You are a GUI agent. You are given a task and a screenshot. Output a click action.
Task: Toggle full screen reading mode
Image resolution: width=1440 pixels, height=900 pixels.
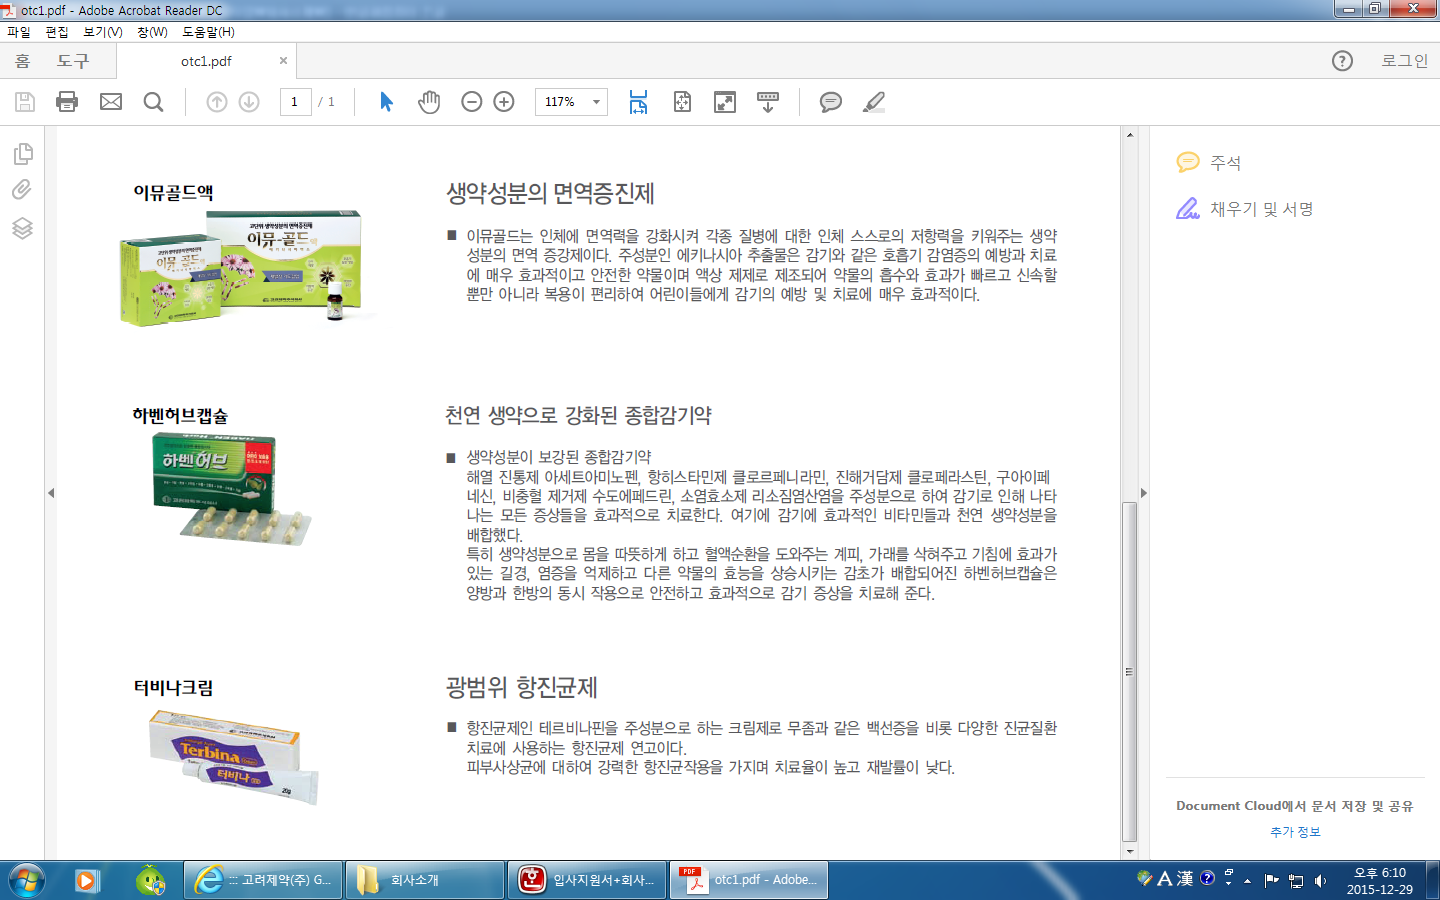coord(725,102)
